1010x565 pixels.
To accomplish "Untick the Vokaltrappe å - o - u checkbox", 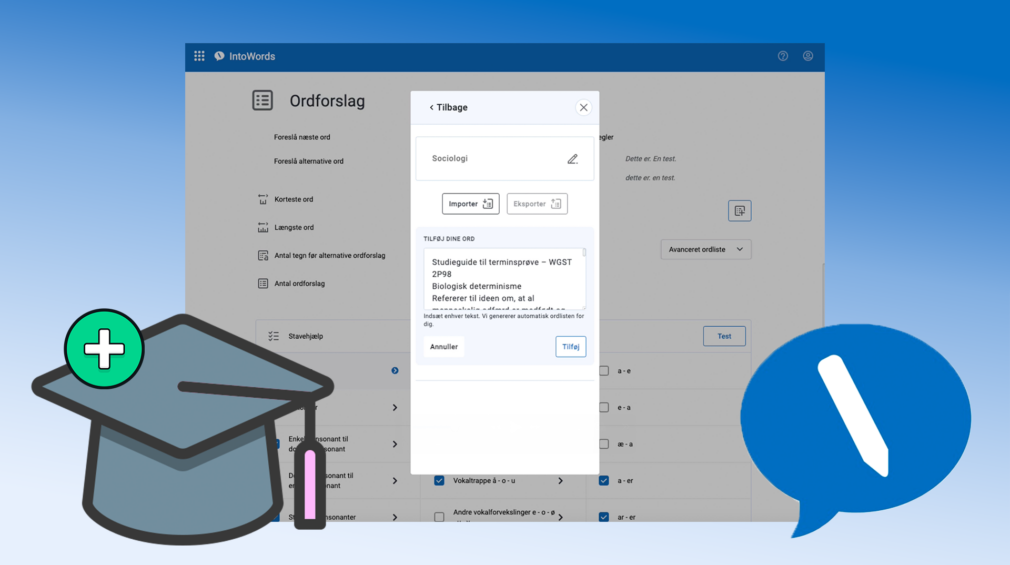I will [439, 481].
